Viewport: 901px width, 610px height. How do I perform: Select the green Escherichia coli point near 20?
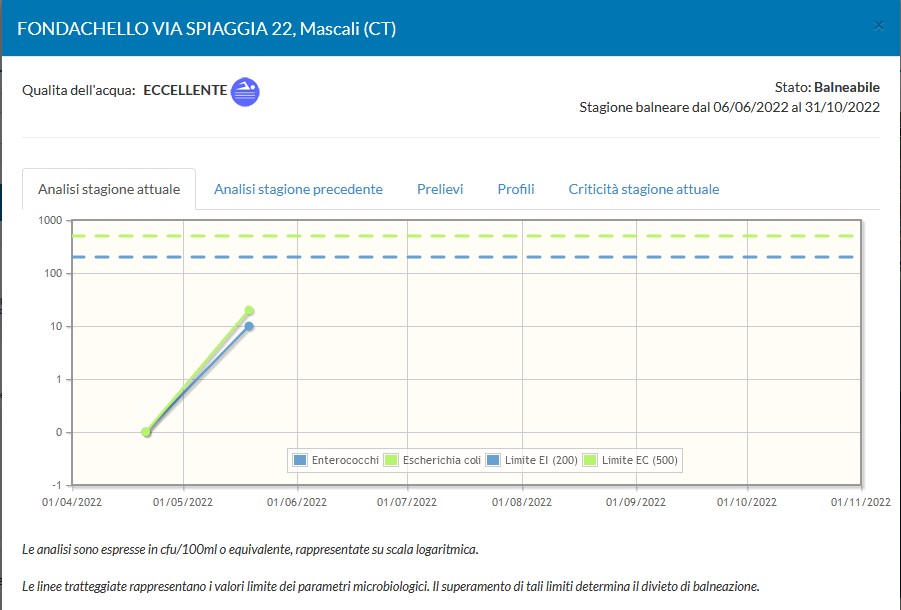[249, 311]
